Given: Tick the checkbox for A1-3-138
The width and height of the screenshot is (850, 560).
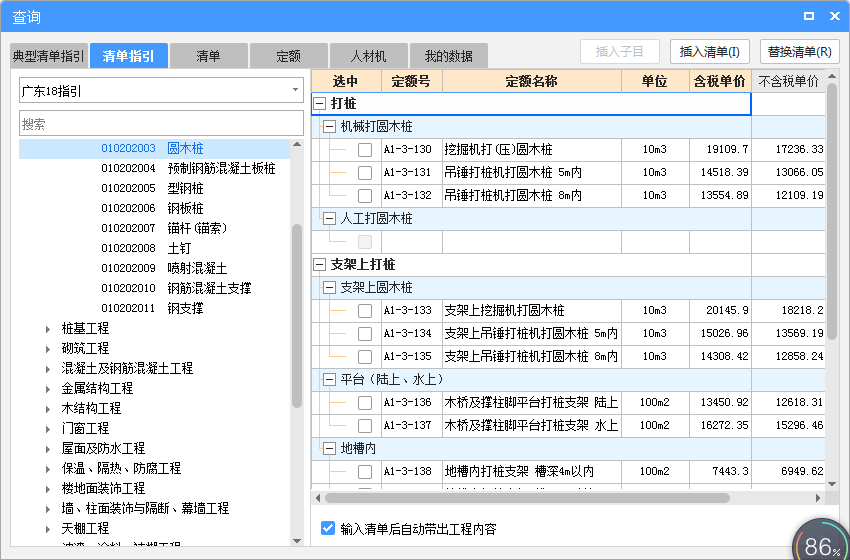Looking at the screenshot, I should click(x=365, y=472).
